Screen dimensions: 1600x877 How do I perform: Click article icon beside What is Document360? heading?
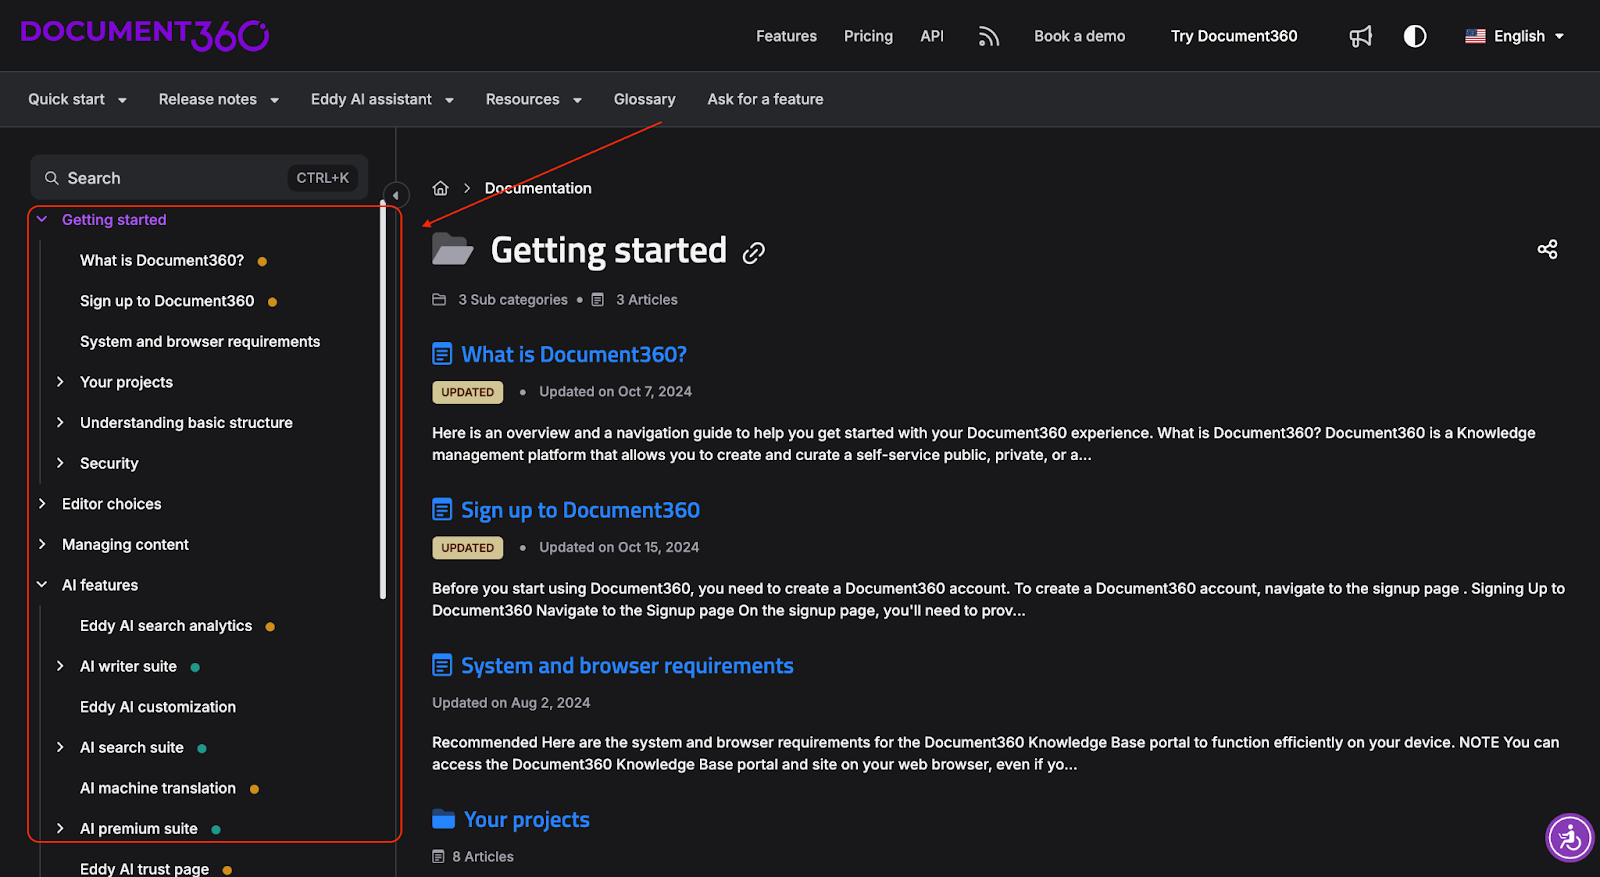point(442,354)
